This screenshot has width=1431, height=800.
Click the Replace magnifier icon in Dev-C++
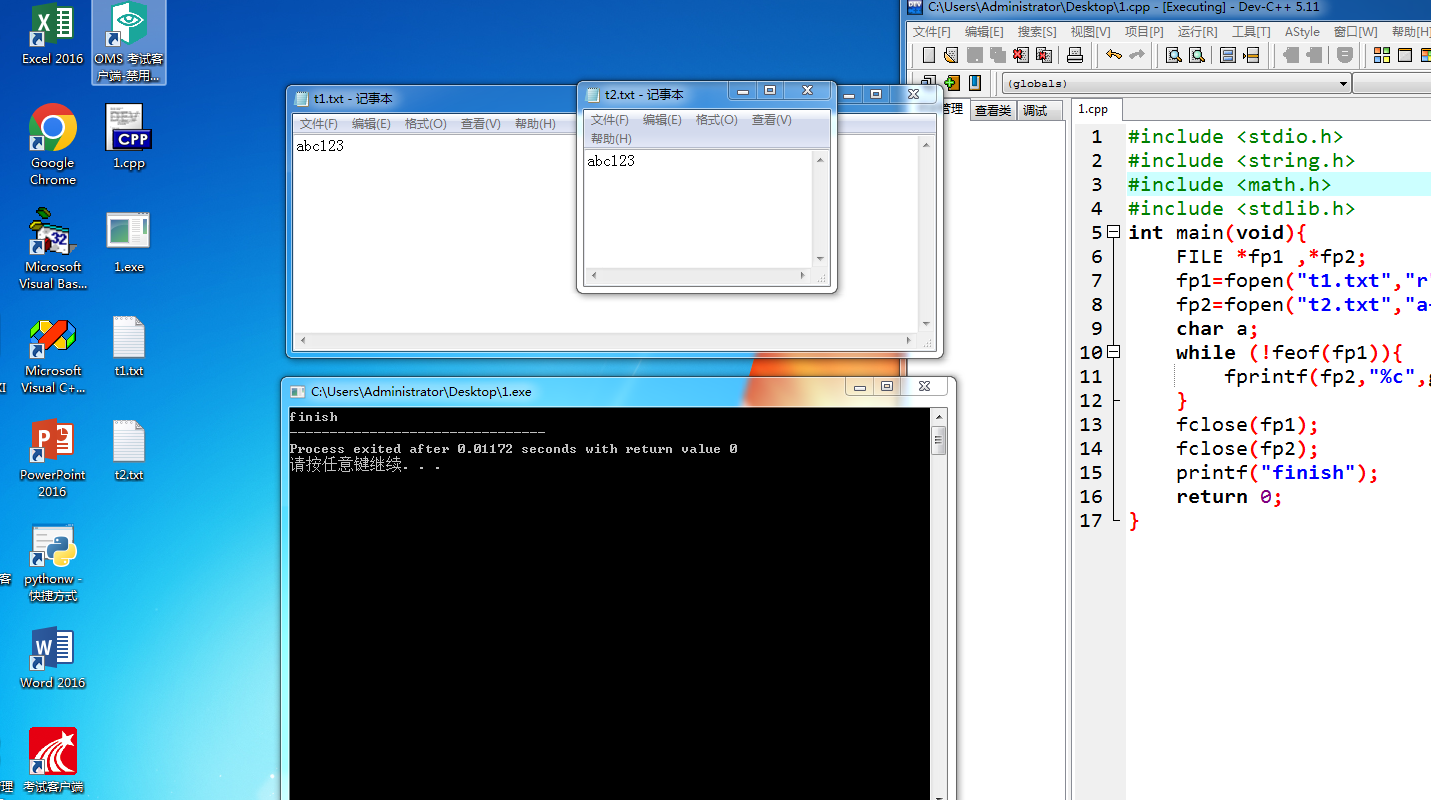pos(1196,55)
